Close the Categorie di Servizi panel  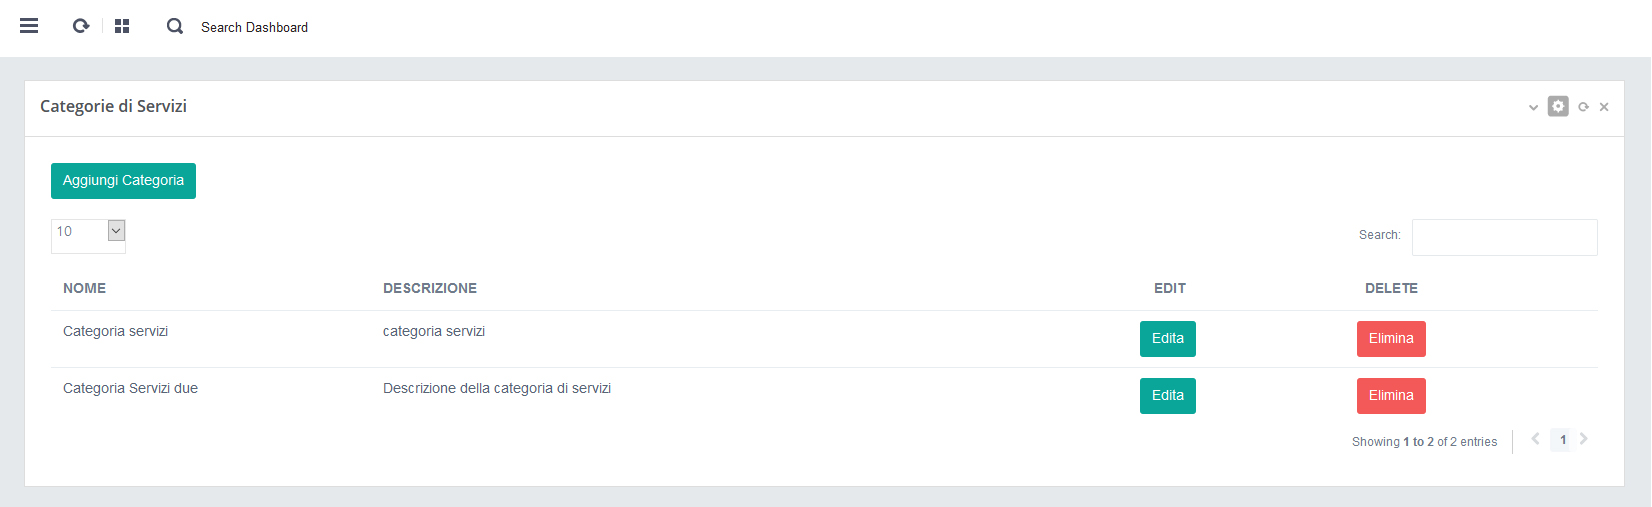coord(1604,107)
